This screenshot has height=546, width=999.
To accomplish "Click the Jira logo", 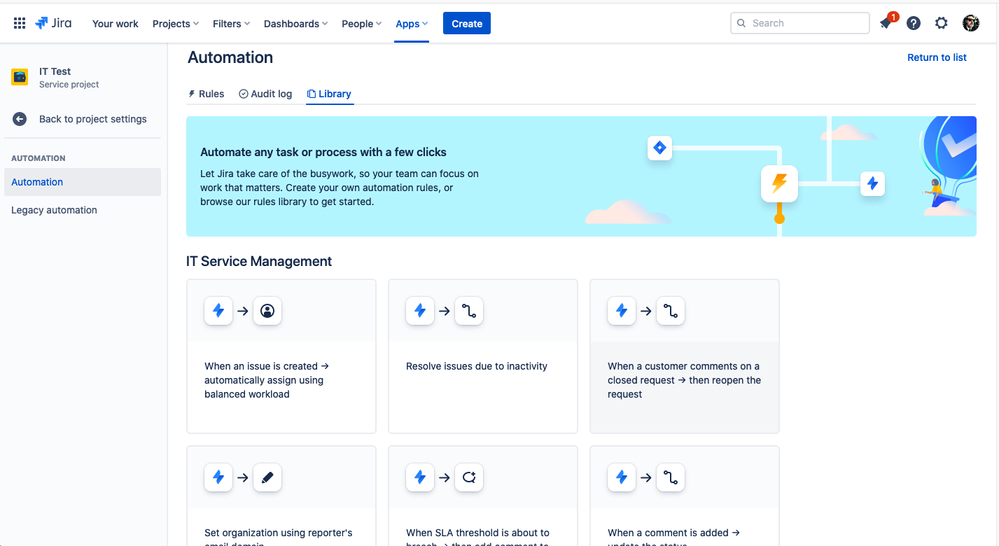I will tap(53, 23).
